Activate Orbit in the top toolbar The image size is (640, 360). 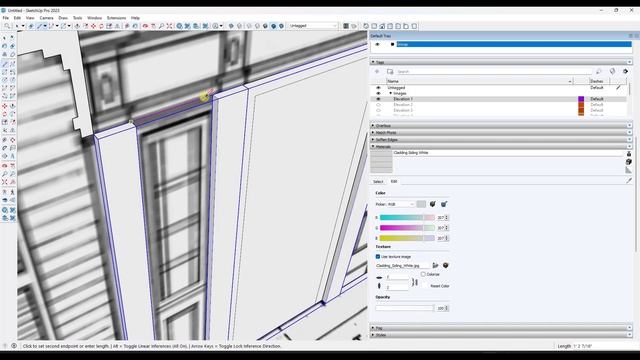click(145, 26)
